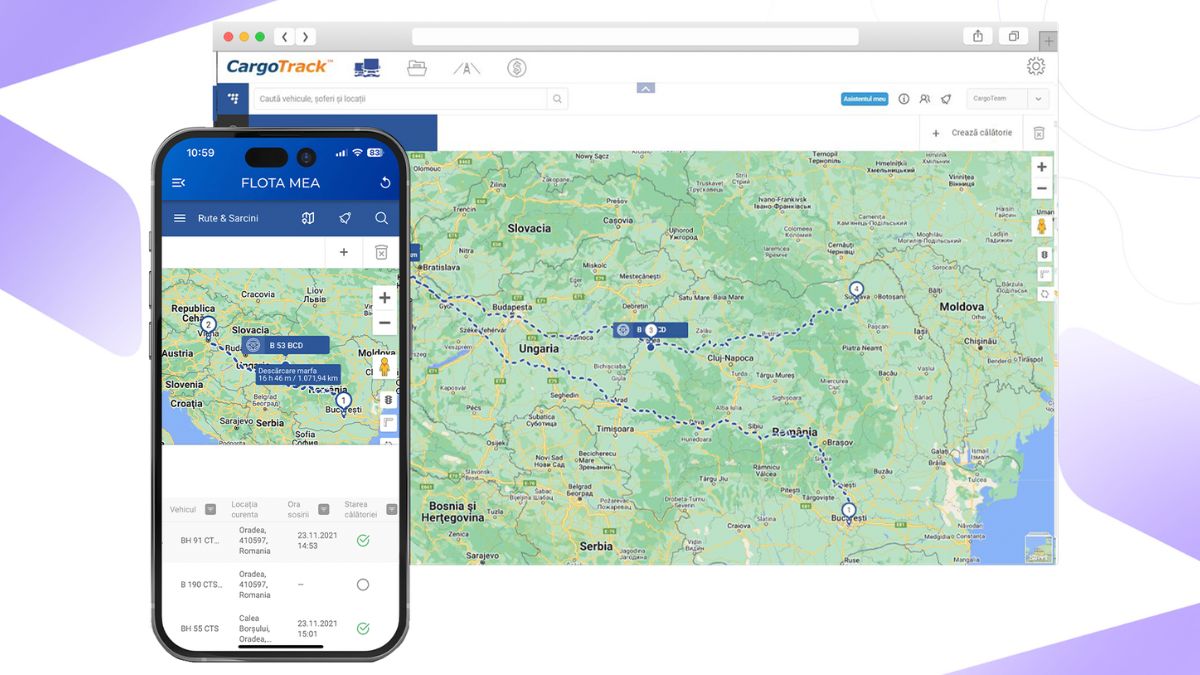Click waypoint marker 2 near Viena on phone map
This screenshot has width=1200, height=675.
point(208,324)
